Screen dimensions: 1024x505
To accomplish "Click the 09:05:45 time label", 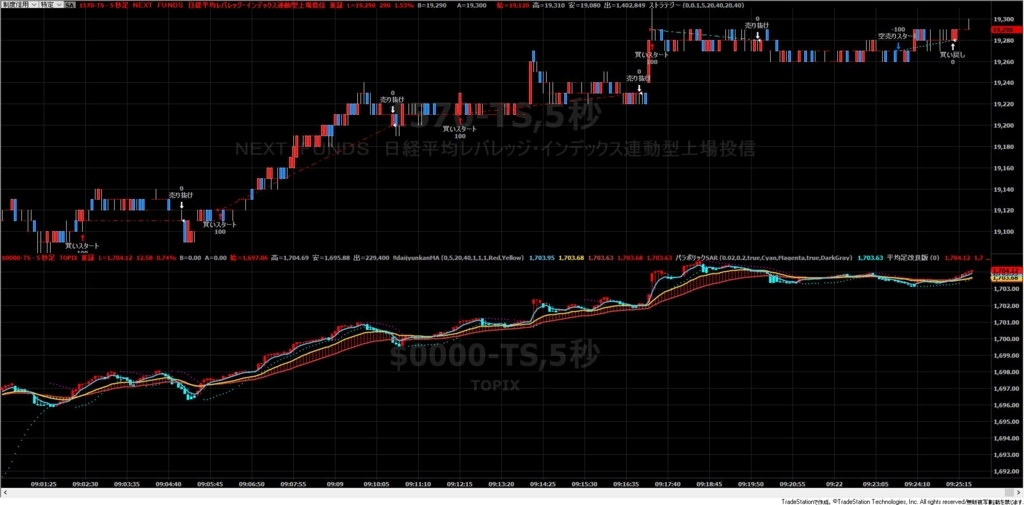I will click(210, 485).
